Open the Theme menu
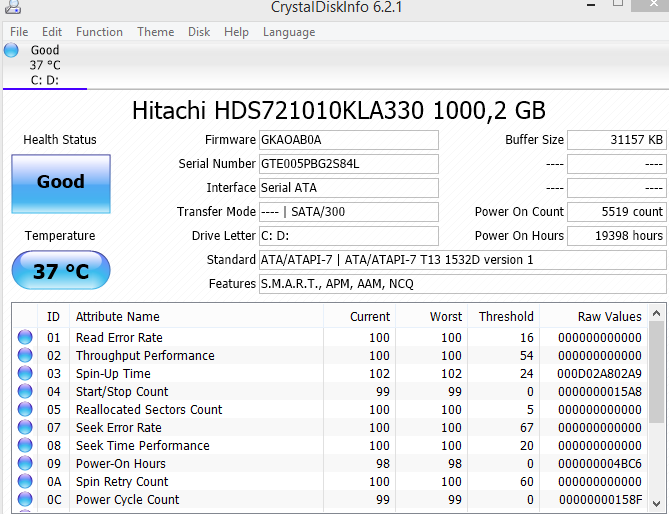The height and width of the screenshot is (514, 669). (155, 32)
